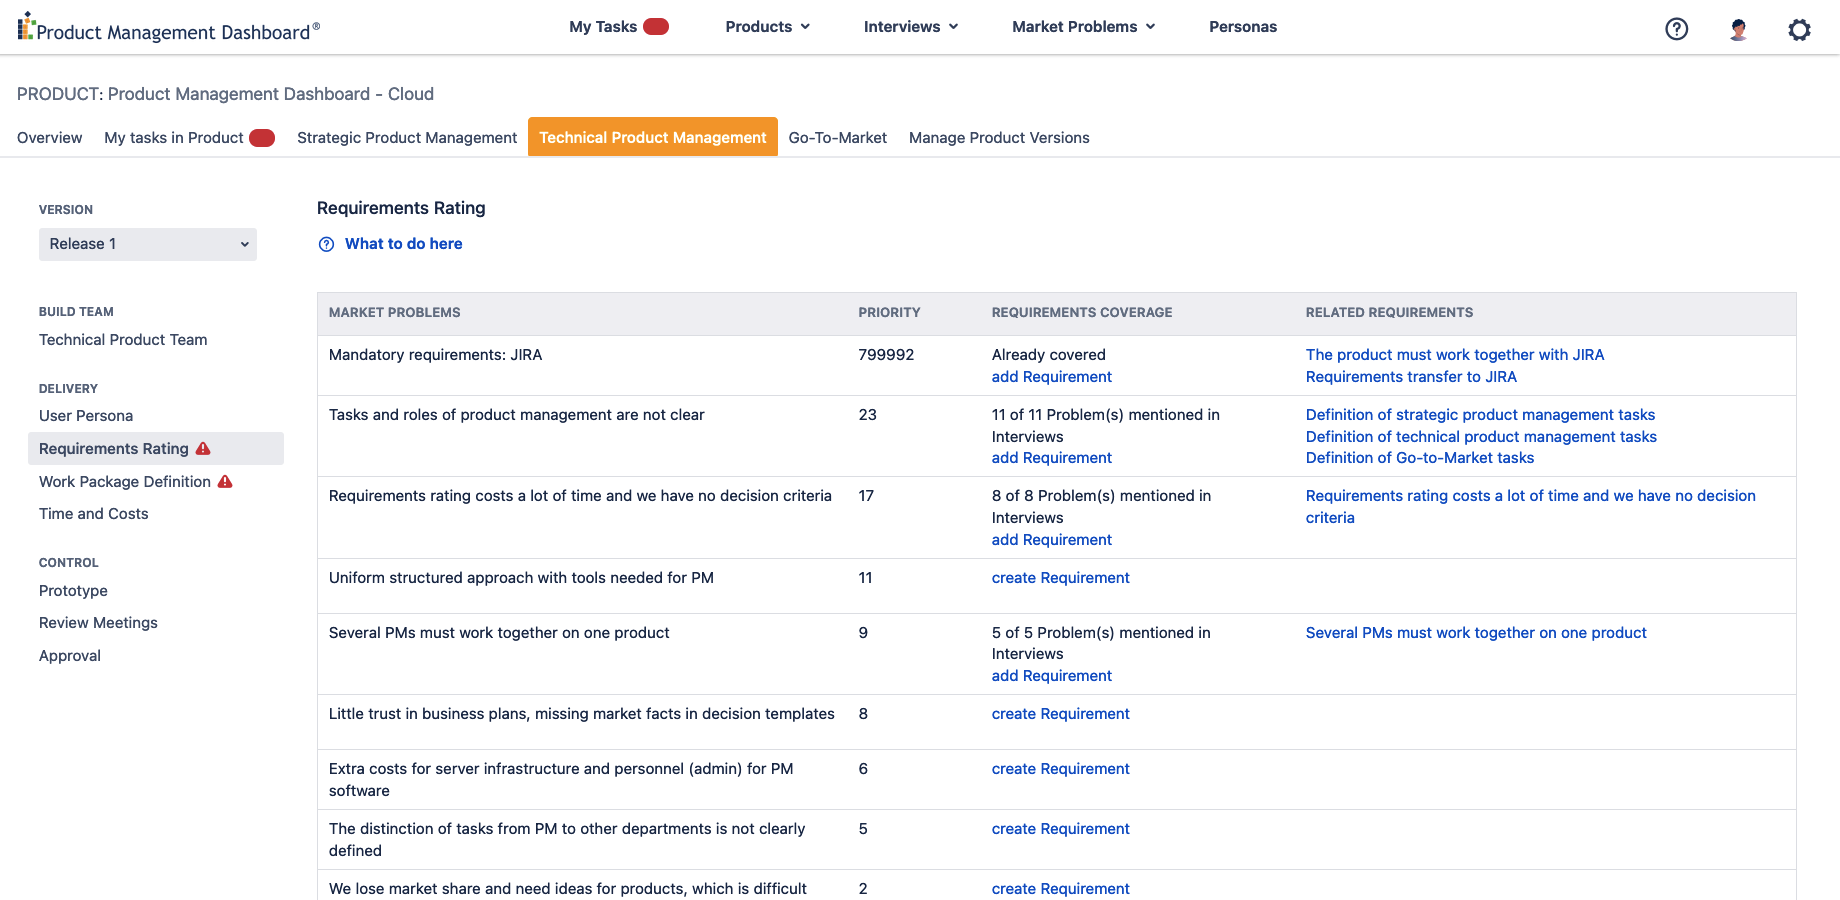Click the warning icon beside Requirements Rating
Viewport: 1840px width, 900px height.
click(204, 449)
